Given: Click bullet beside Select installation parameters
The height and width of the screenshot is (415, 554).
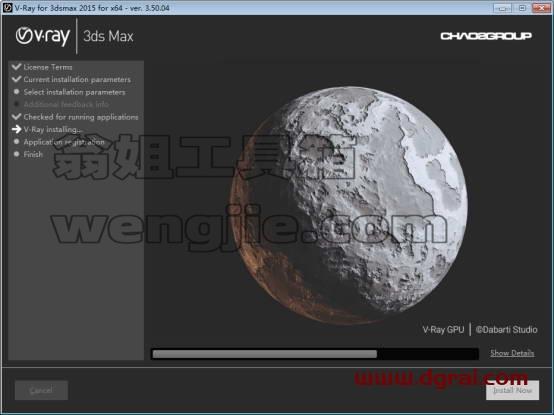Looking at the screenshot, I should pyautogui.click(x=16, y=92).
